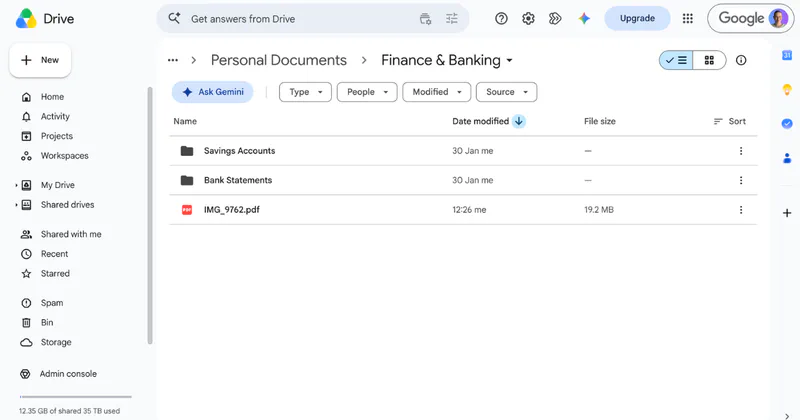Open the Google Drive logo home link
800x420 pixels.
(x=45, y=19)
